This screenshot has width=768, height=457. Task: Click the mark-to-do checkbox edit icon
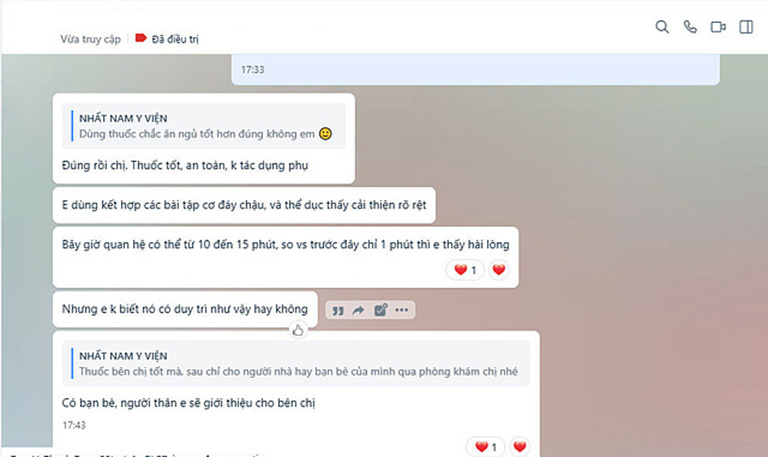point(381,310)
